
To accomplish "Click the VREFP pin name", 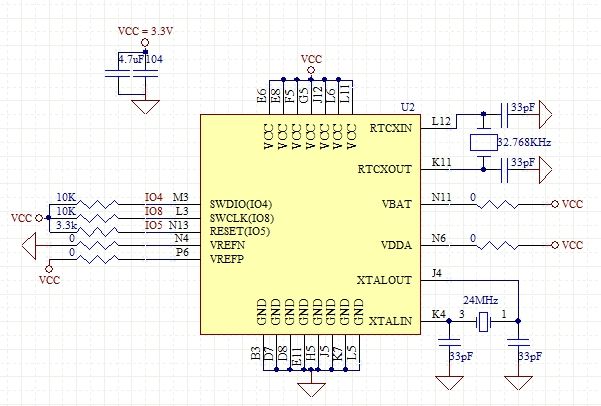I will [227, 259].
